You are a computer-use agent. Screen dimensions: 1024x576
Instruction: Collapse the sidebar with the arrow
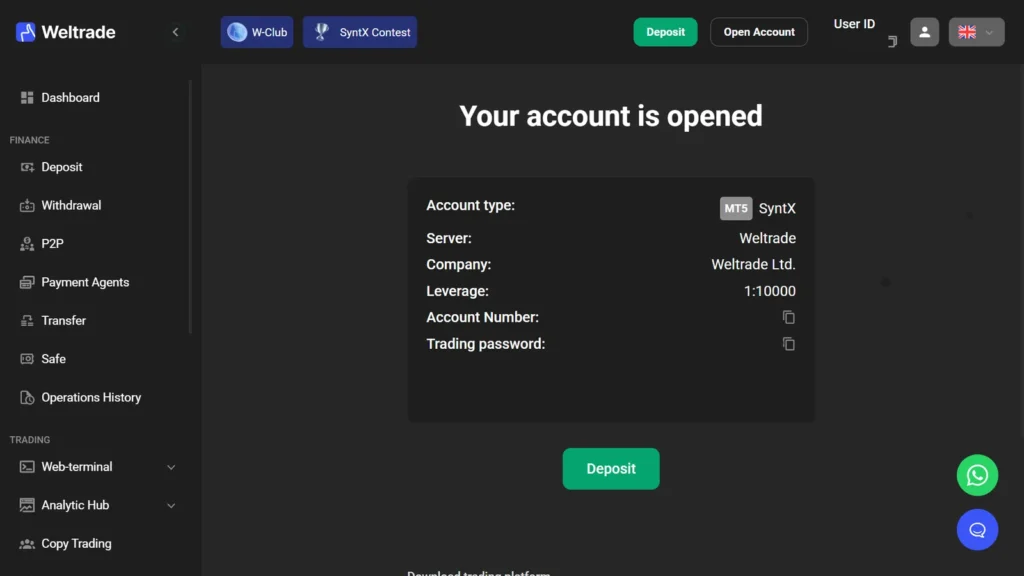(175, 32)
